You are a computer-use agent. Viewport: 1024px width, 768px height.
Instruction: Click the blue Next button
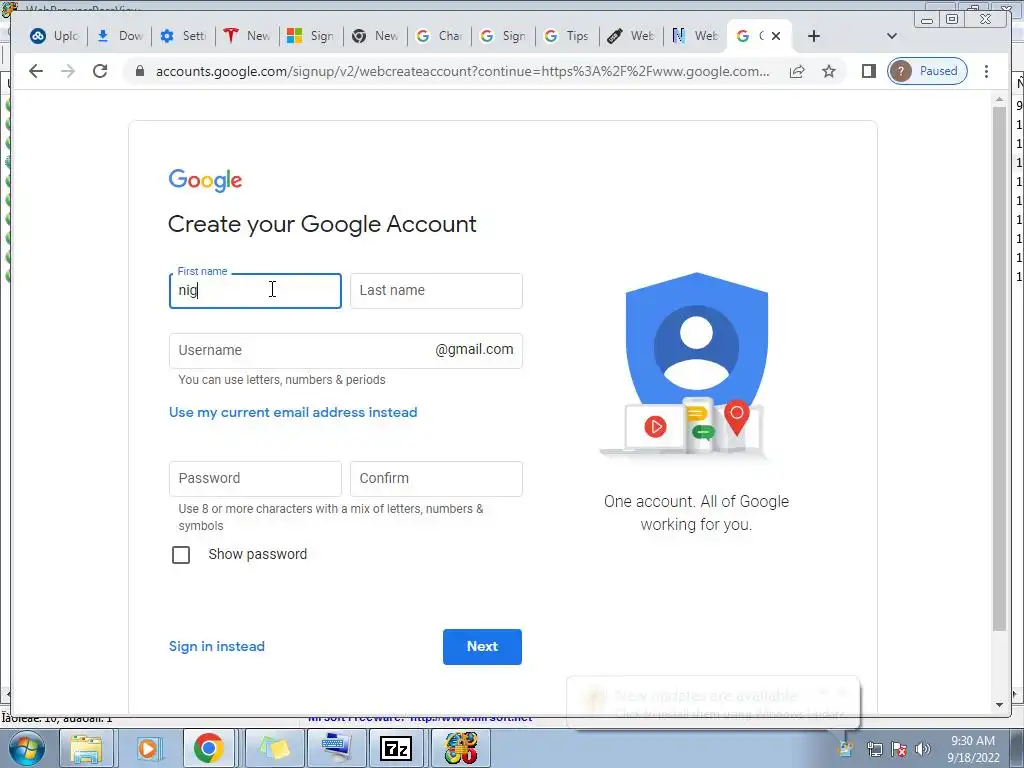482,647
